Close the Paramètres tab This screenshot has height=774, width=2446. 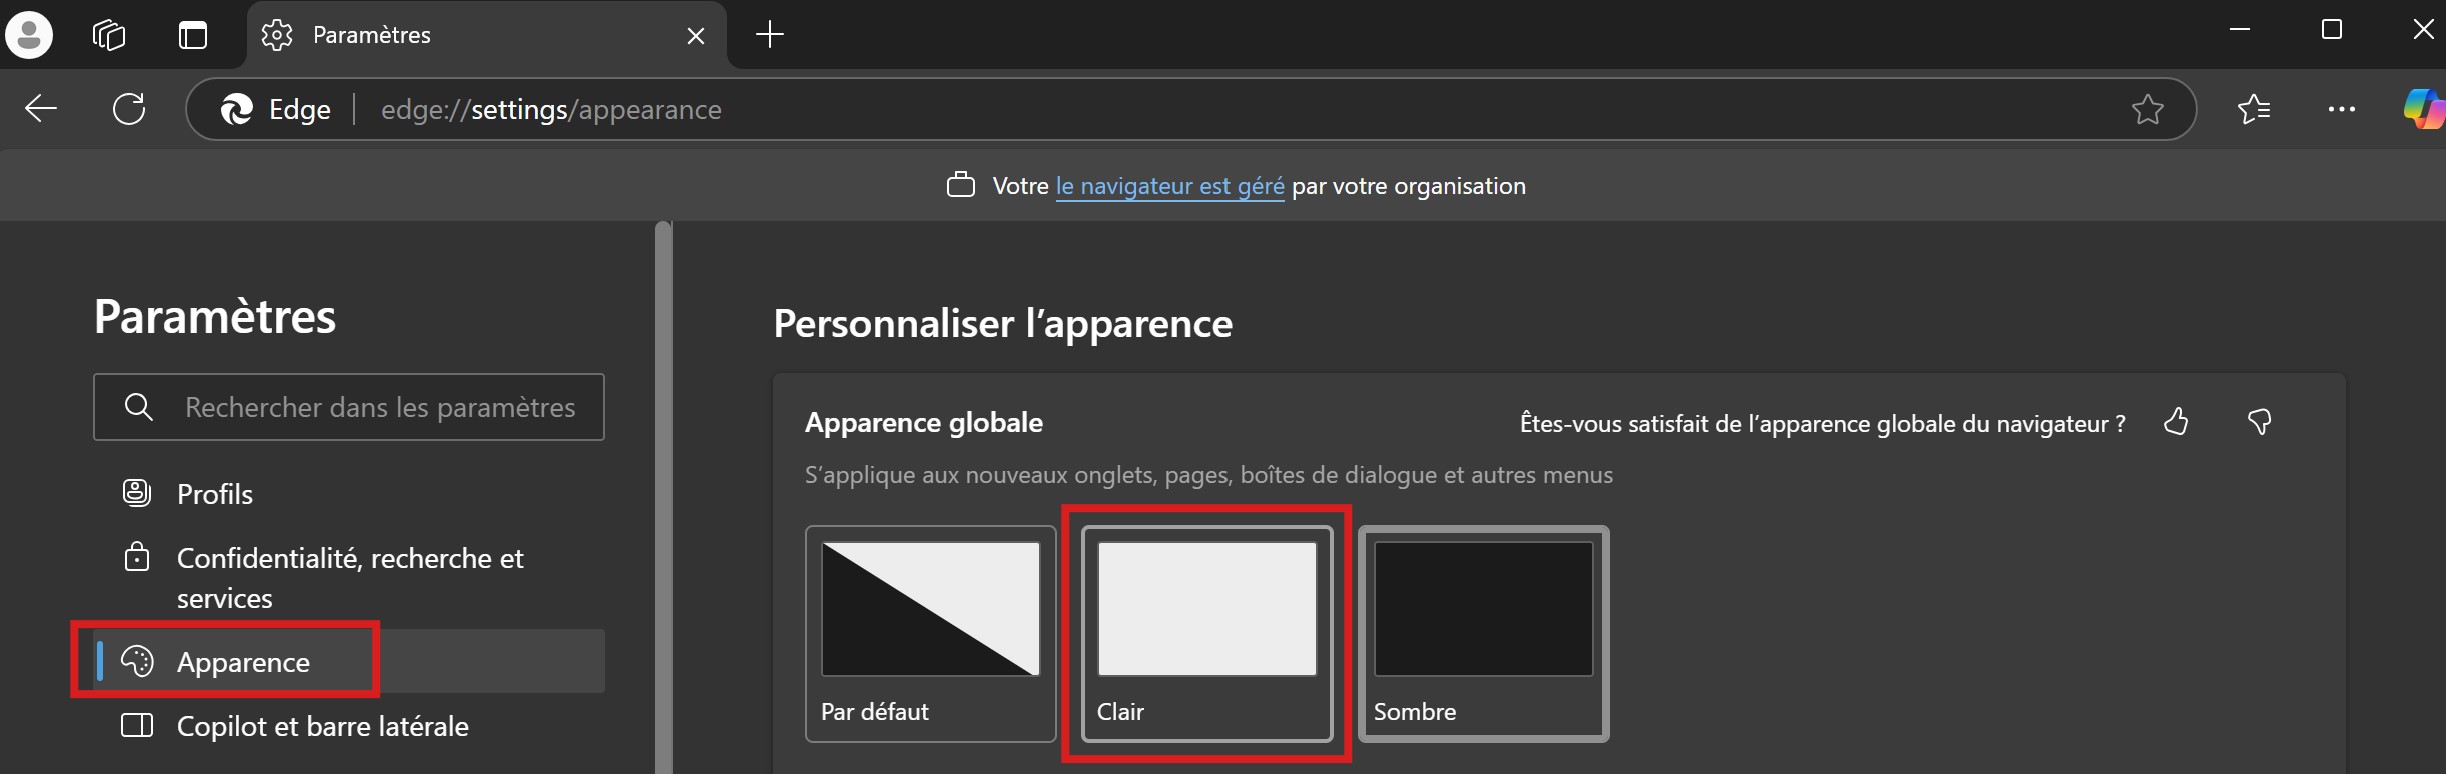pyautogui.click(x=696, y=36)
